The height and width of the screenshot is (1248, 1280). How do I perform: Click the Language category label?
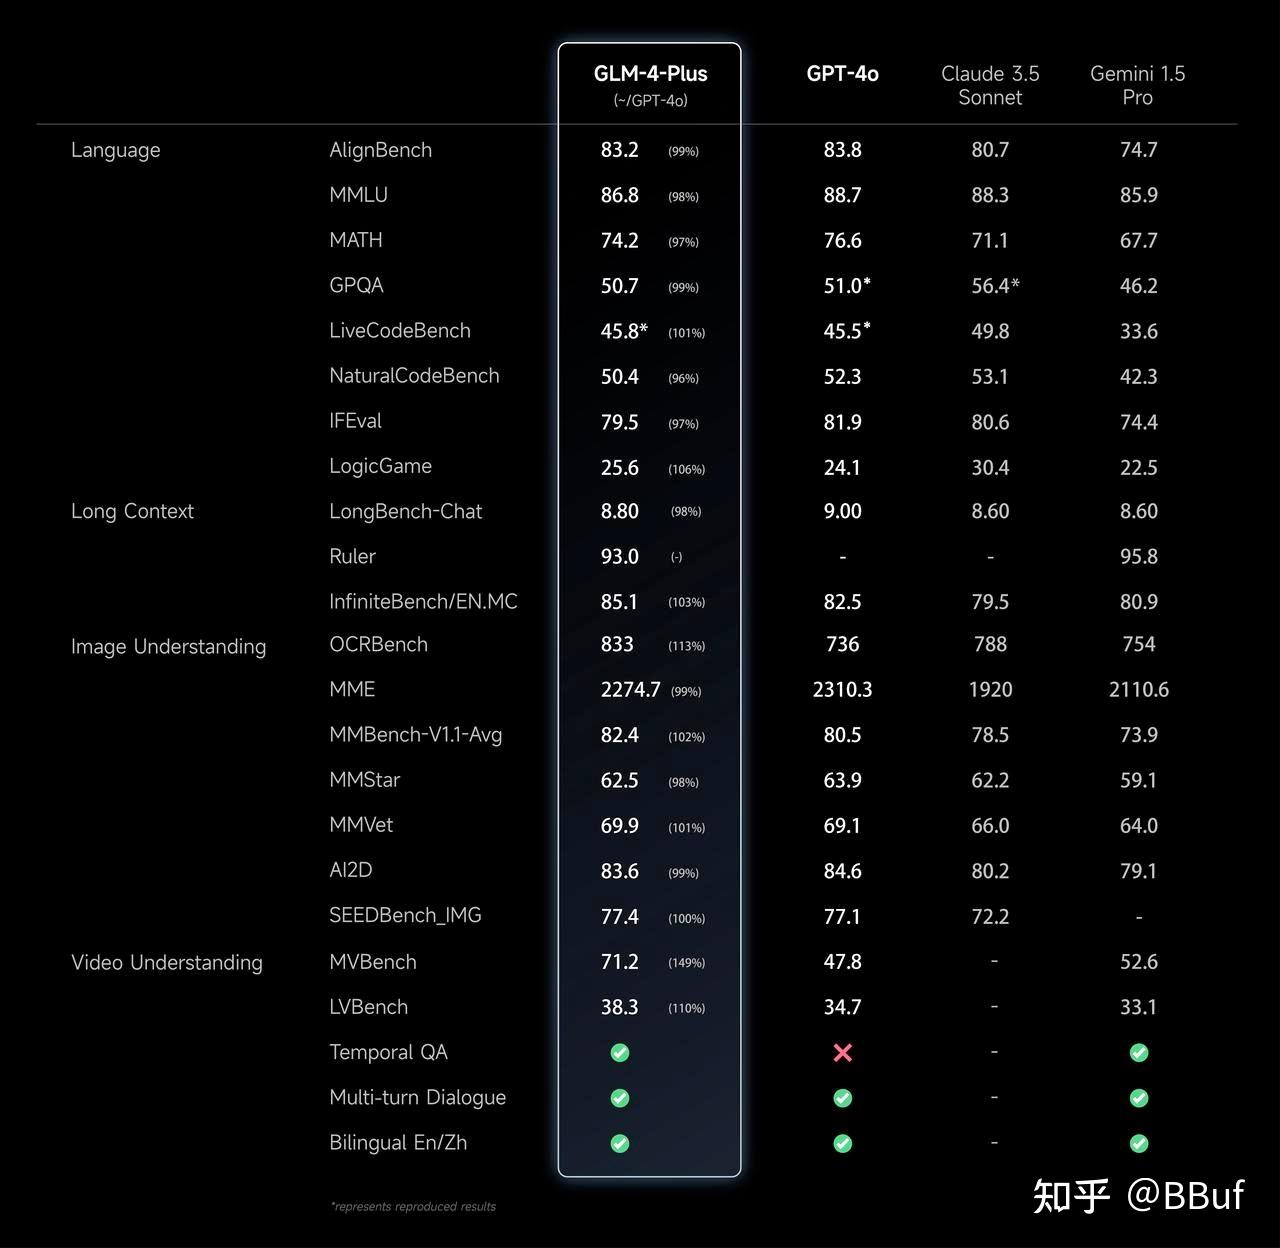coord(116,150)
